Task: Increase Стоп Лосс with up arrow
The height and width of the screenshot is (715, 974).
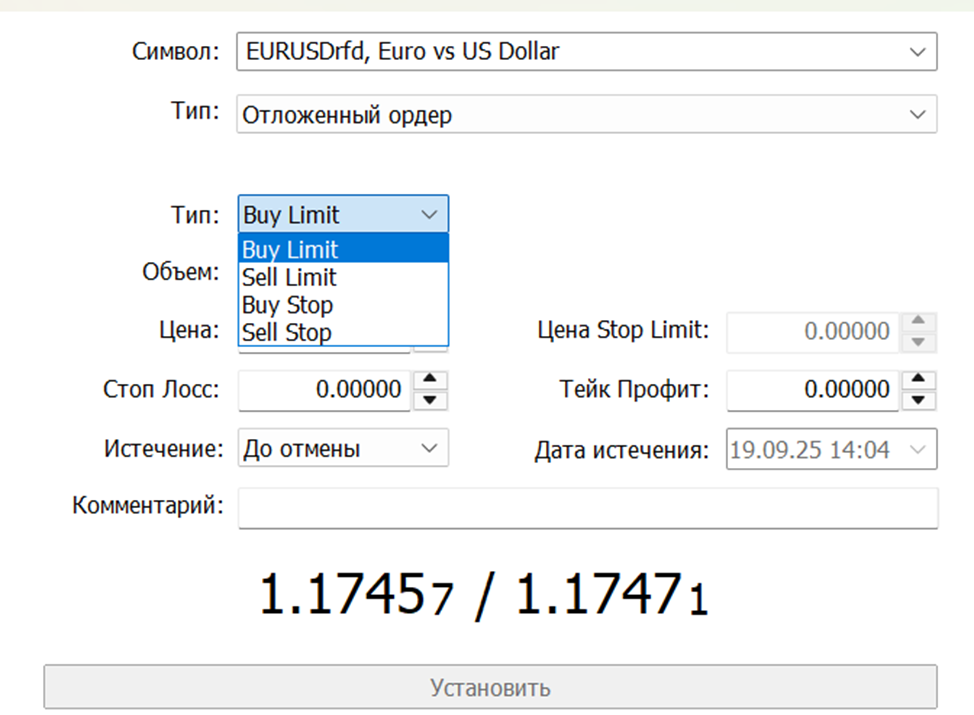Action: click(430, 380)
